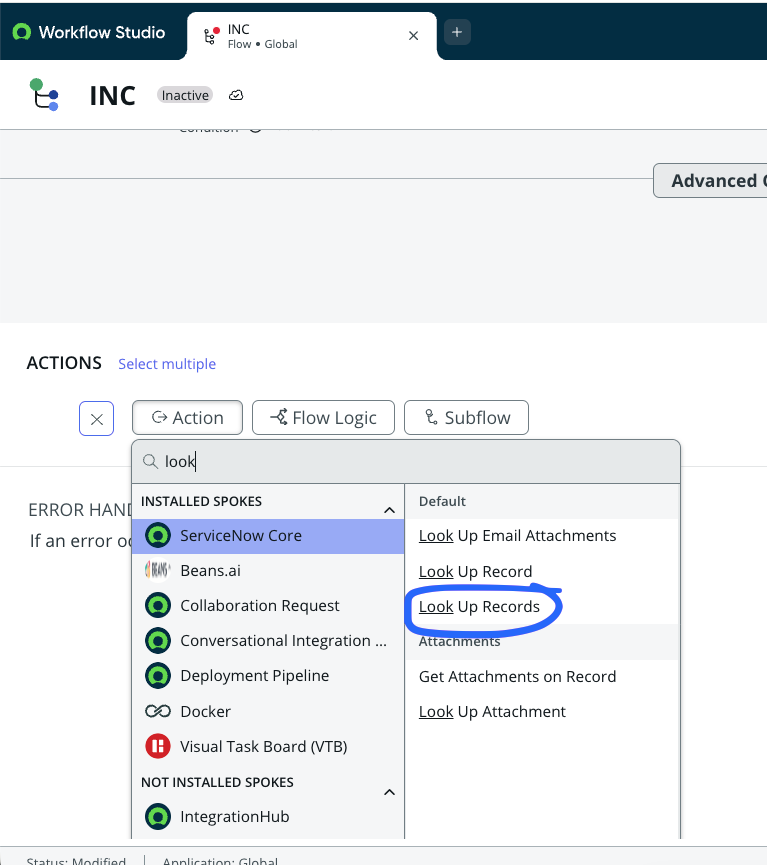Screen dimensions: 767x865
Task: Select ServiceNow Core spoke
Action: [268, 536]
